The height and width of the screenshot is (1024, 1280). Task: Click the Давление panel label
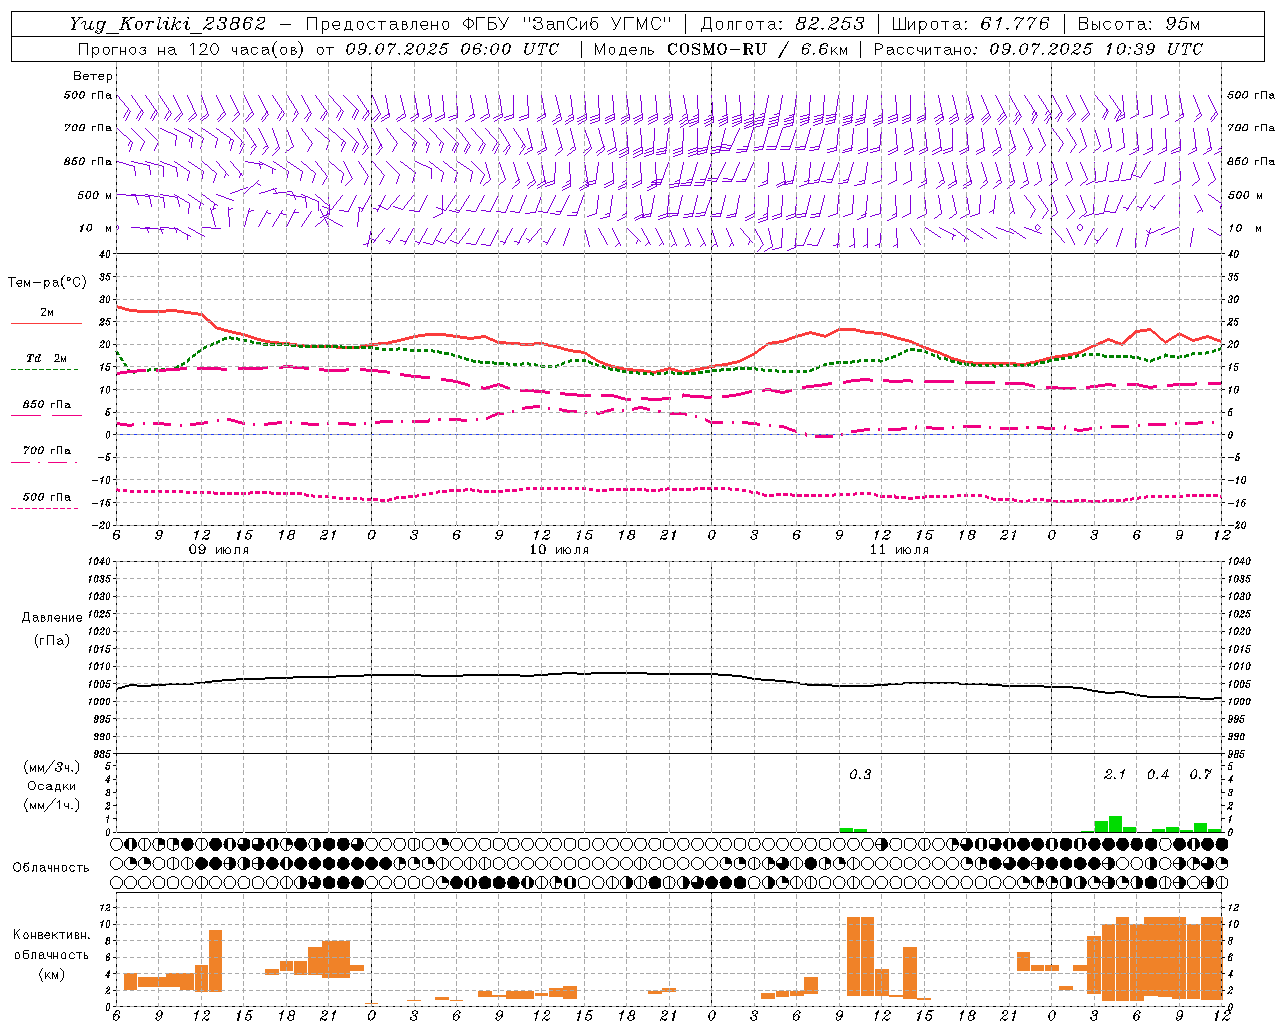pos(52,618)
